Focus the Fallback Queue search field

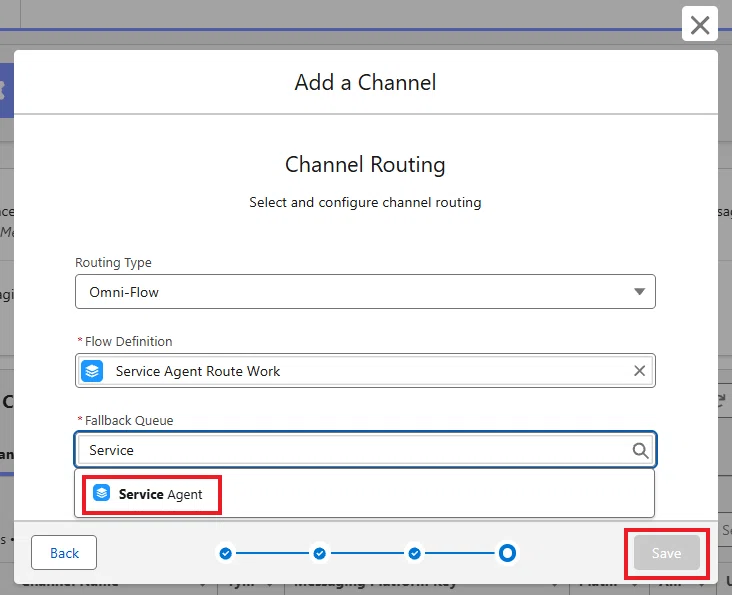pos(365,450)
